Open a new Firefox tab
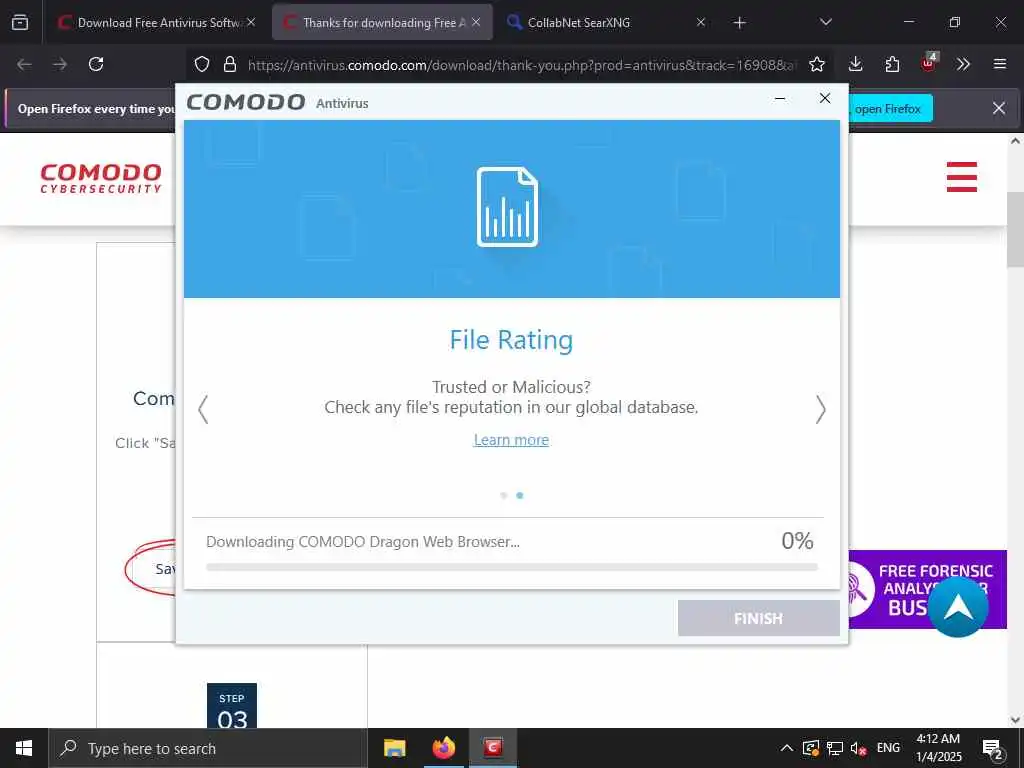1024x768 pixels. point(739,23)
